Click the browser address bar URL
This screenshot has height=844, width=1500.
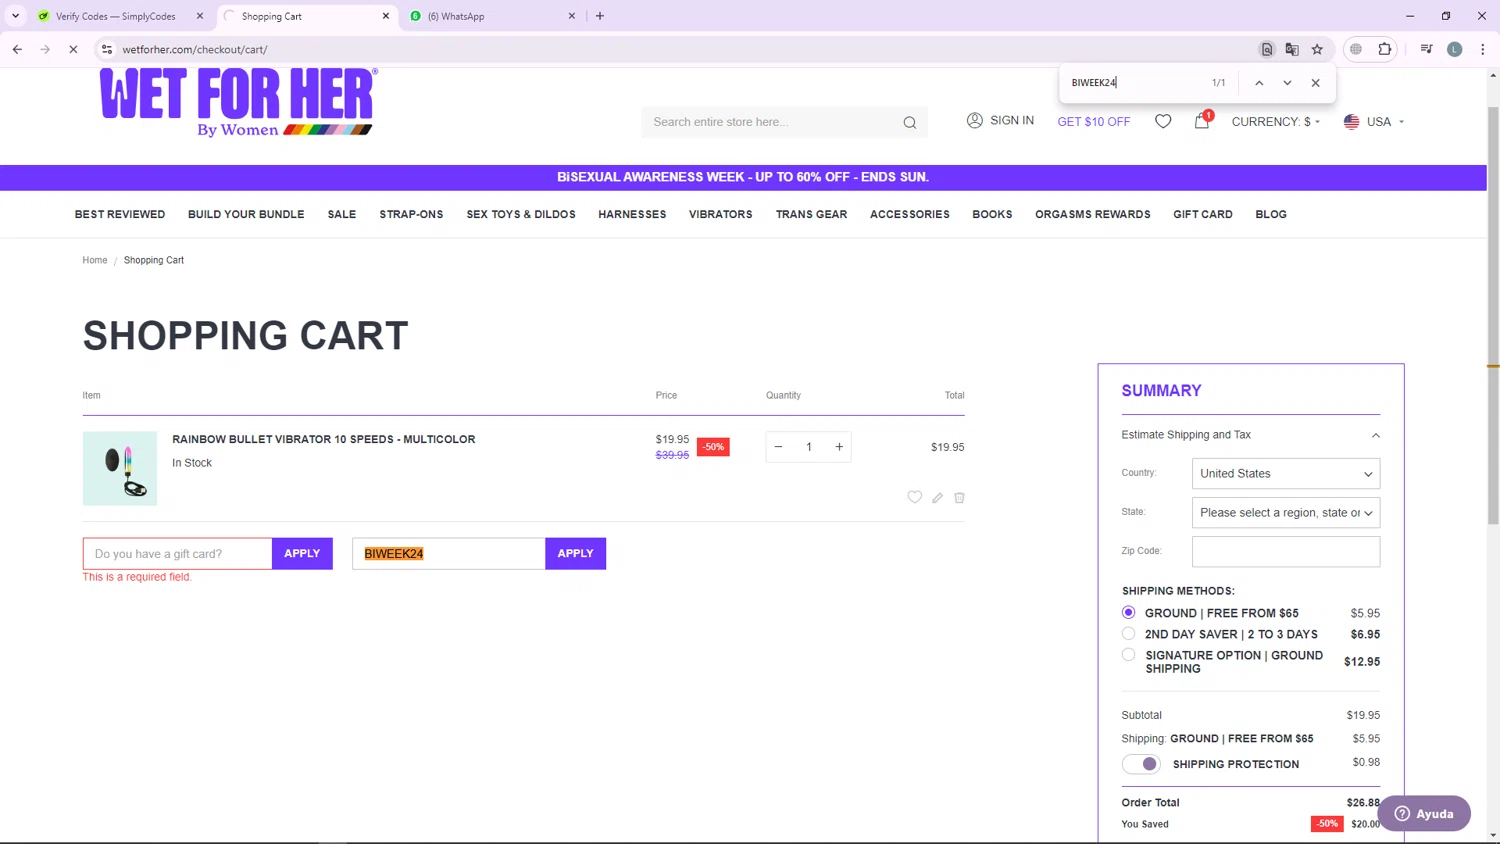coord(195,49)
